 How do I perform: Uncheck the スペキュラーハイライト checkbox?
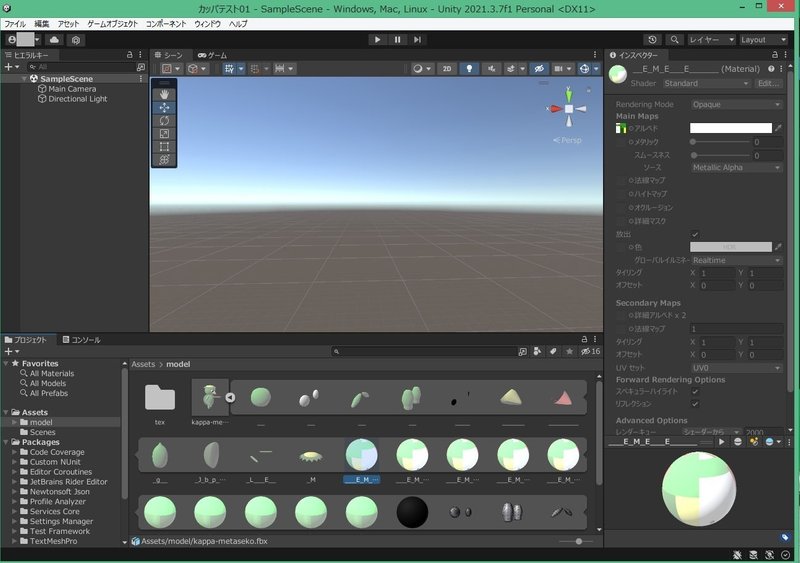[695, 391]
